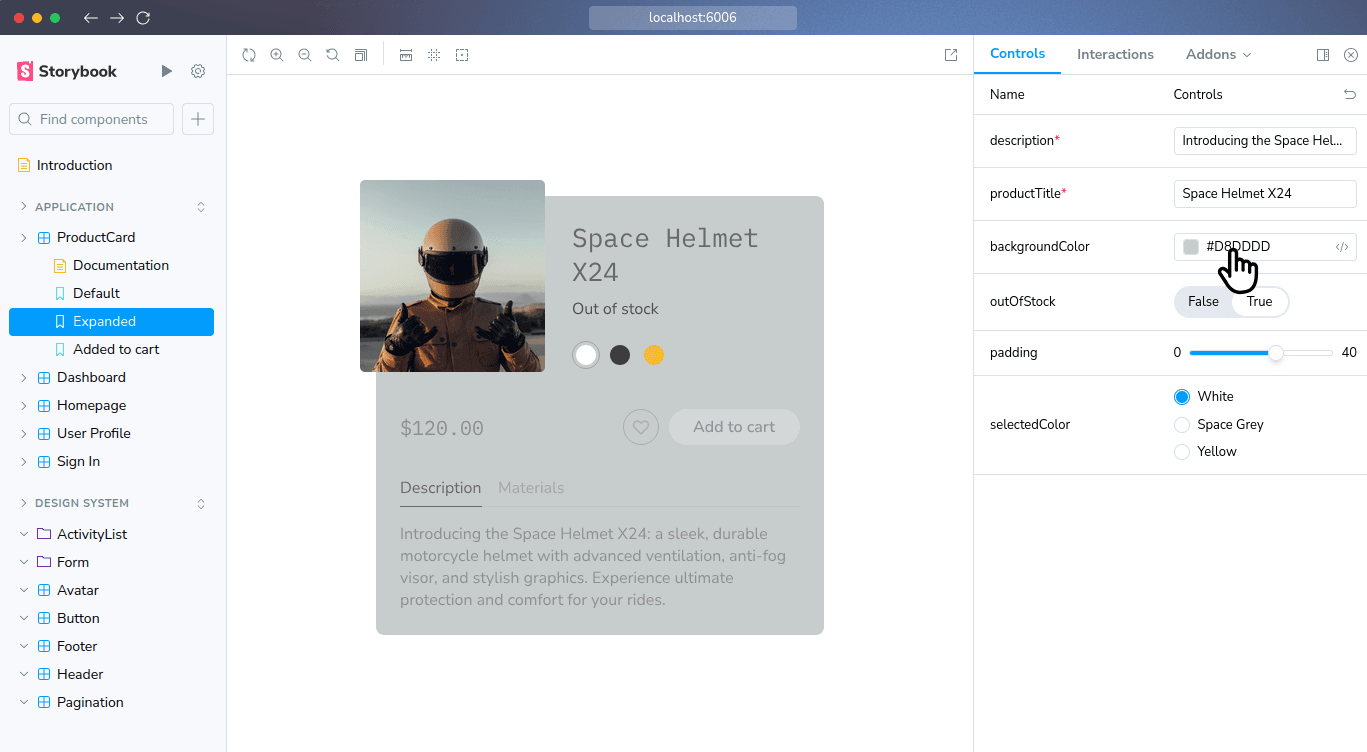Set outOfStock to False
This screenshot has height=752, width=1367.
coord(1203,301)
